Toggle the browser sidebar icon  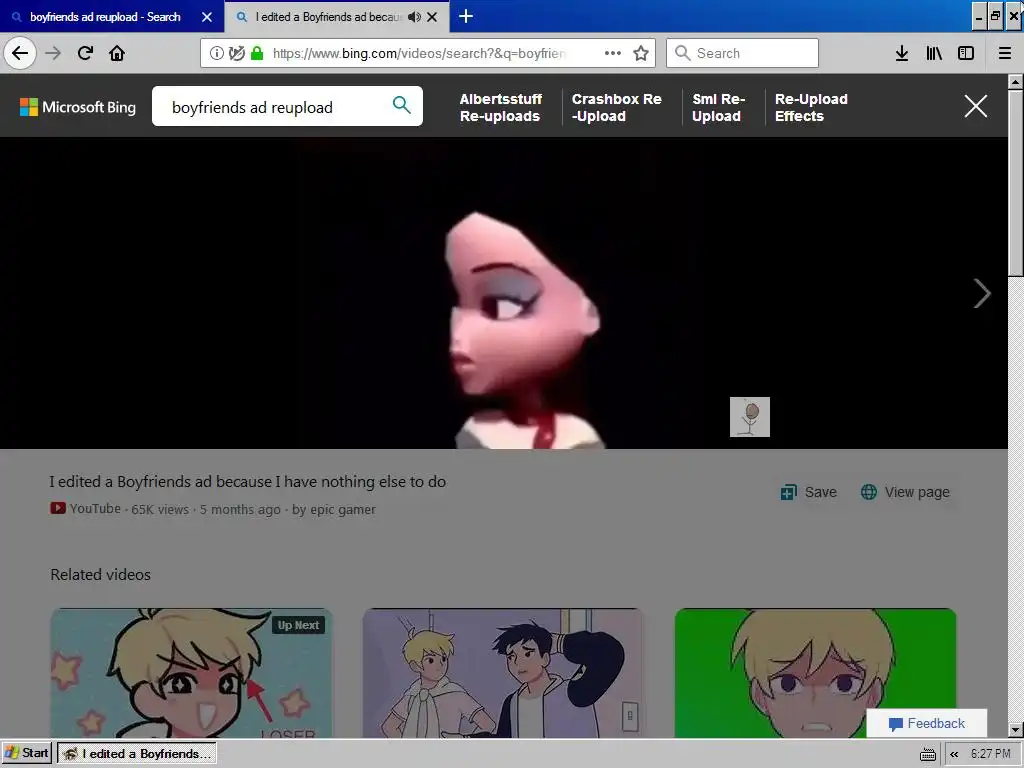tap(966, 53)
